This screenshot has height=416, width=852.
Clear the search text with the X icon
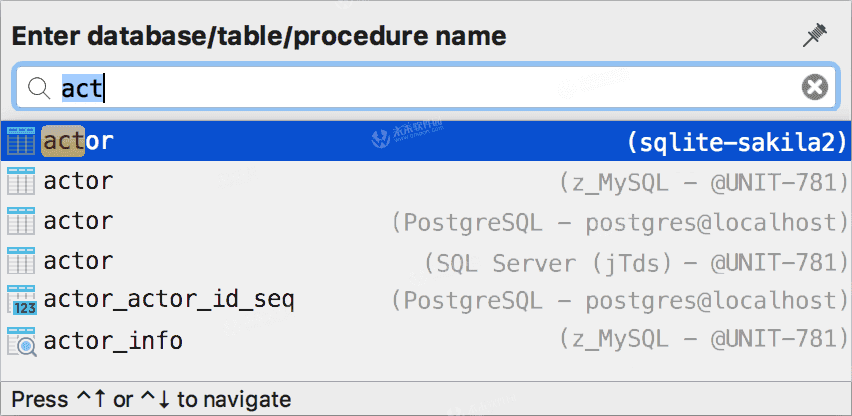coord(815,87)
